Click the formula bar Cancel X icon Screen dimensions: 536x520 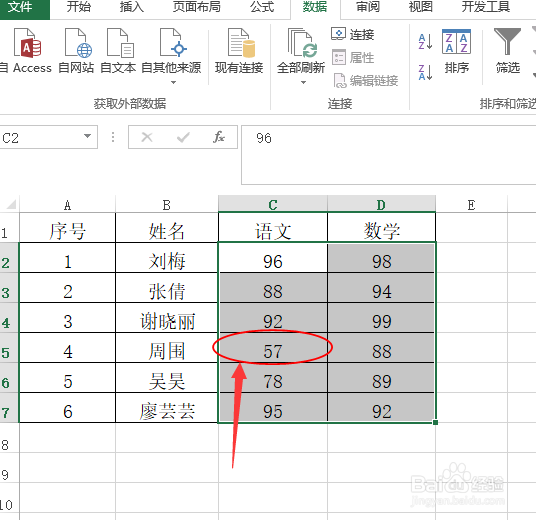click(x=147, y=137)
